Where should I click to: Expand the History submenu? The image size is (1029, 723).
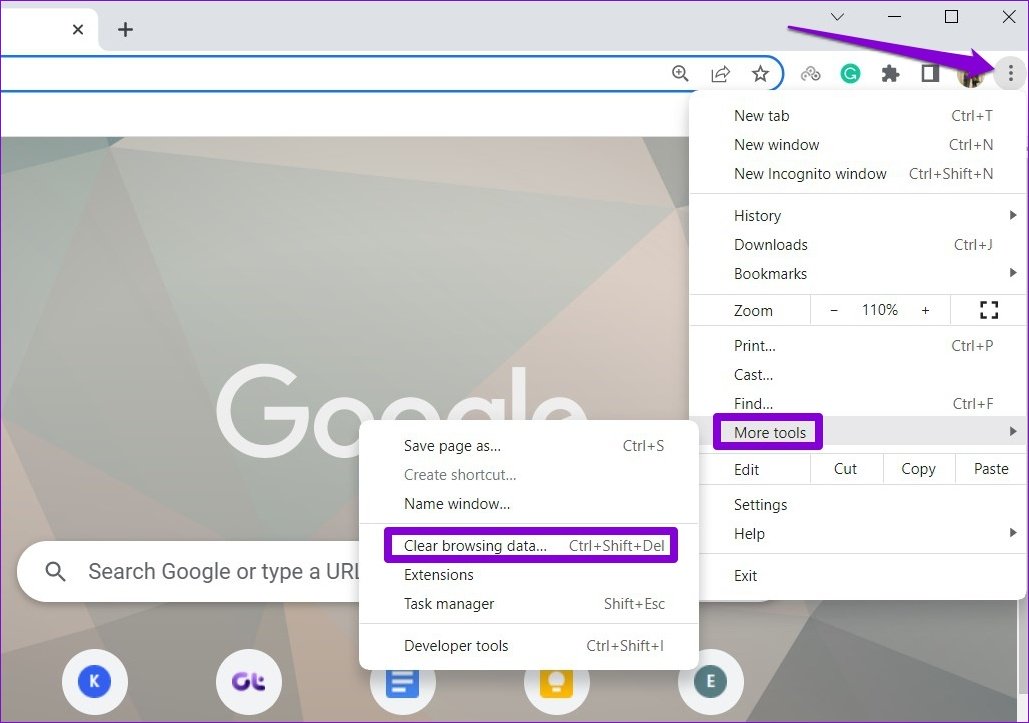click(858, 215)
